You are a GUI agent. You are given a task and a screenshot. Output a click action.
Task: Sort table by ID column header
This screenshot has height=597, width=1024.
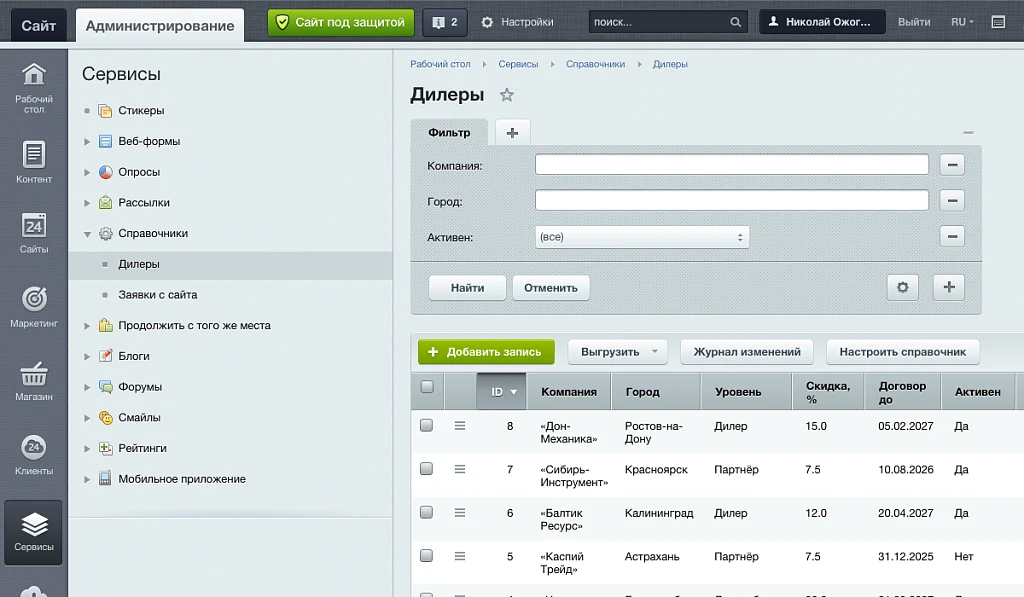tap(502, 391)
